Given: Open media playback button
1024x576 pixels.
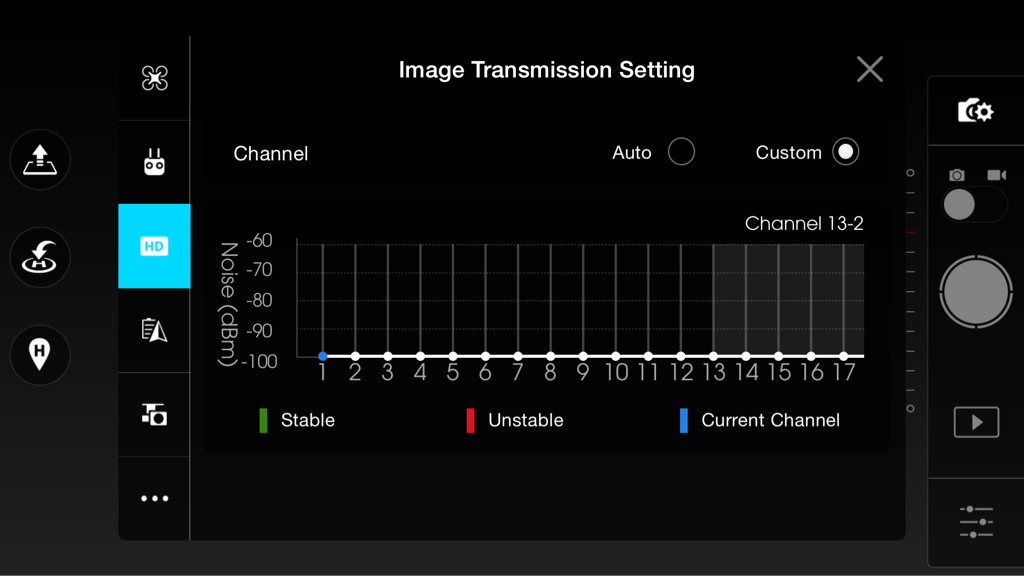Looking at the screenshot, I should [976, 422].
